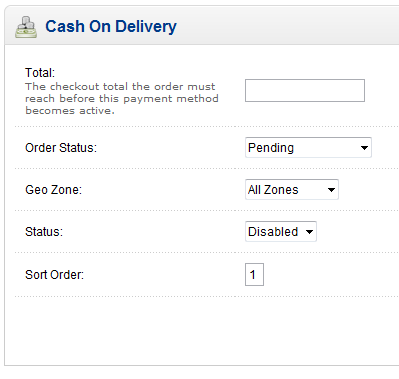Open the Status Disabled dropdown
The height and width of the screenshot is (379, 399).
281,231
